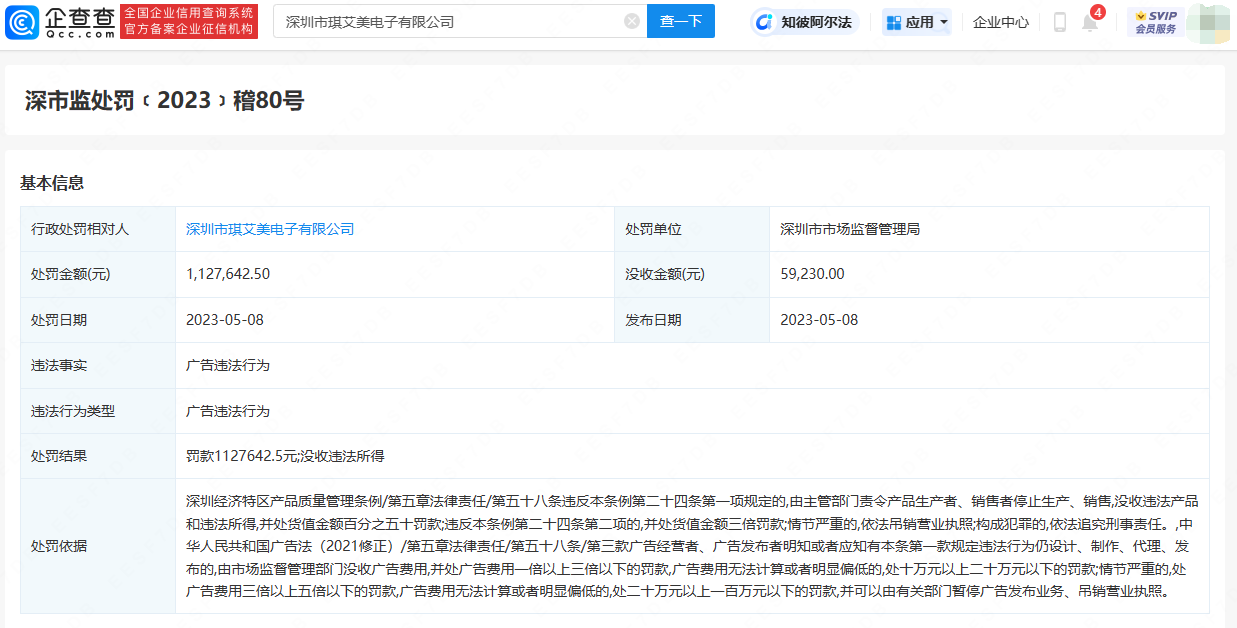The width and height of the screenshot is (1237, 628).
Task: Open 深圳市琪艾美电子有限公司 company link
Action: (270, 229)
